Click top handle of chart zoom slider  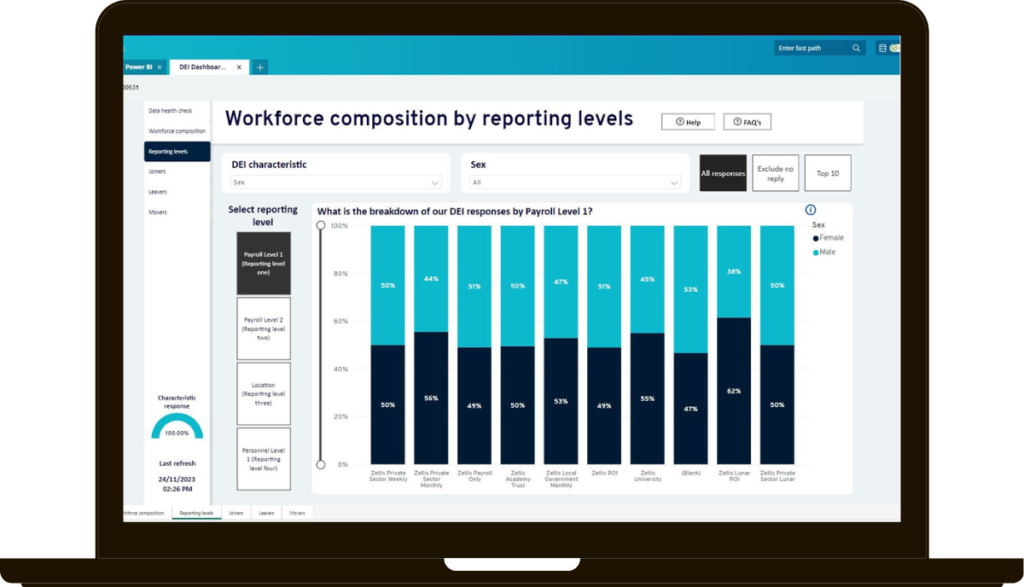coord(320,226)
